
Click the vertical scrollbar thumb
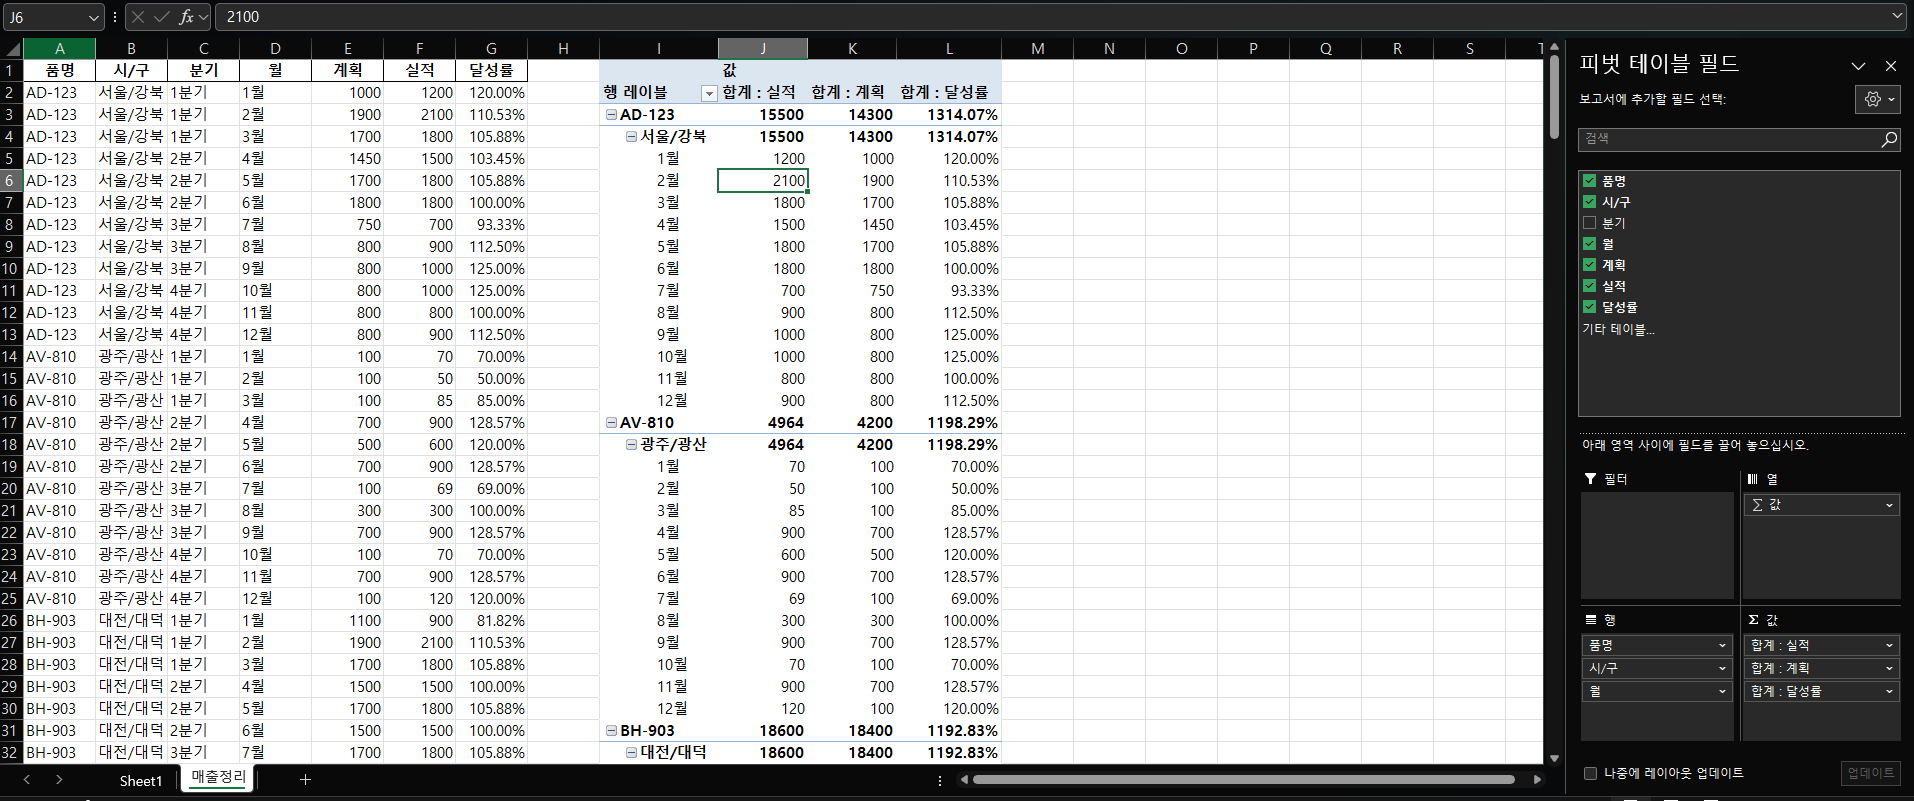click(1554, 97)
